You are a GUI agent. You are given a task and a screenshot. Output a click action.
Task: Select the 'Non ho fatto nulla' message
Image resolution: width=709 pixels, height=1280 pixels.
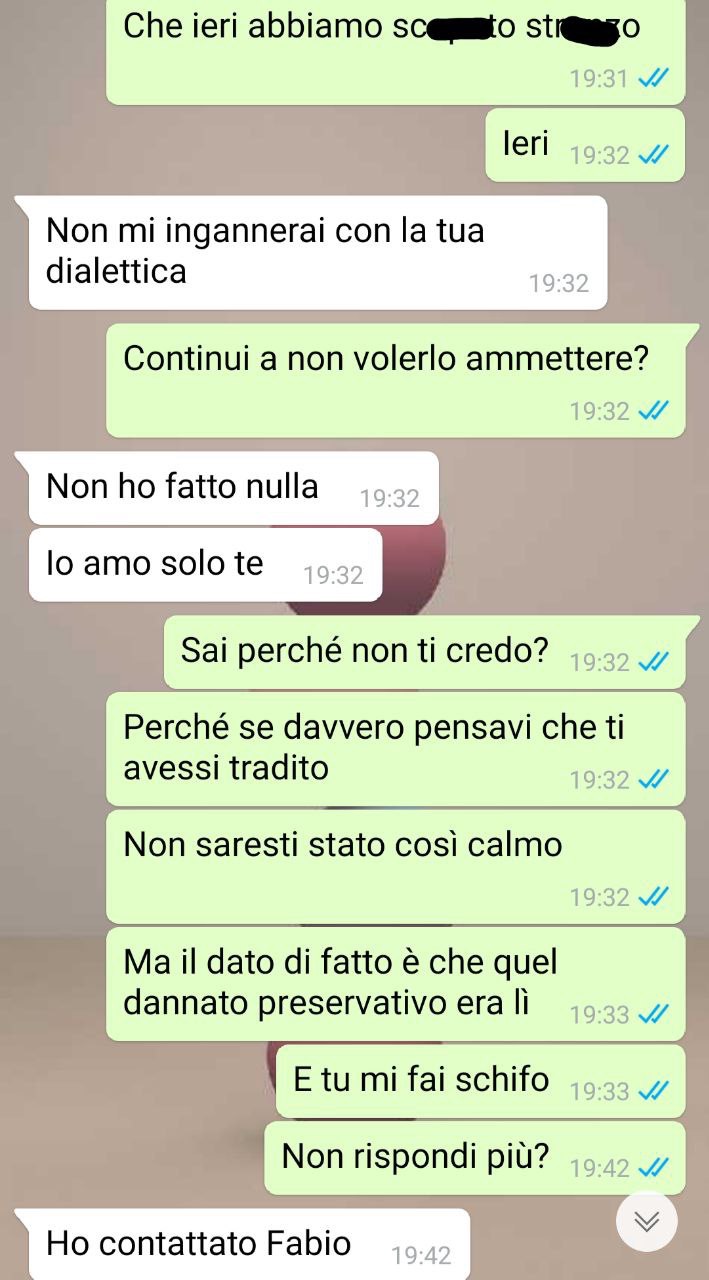(233, 488)
